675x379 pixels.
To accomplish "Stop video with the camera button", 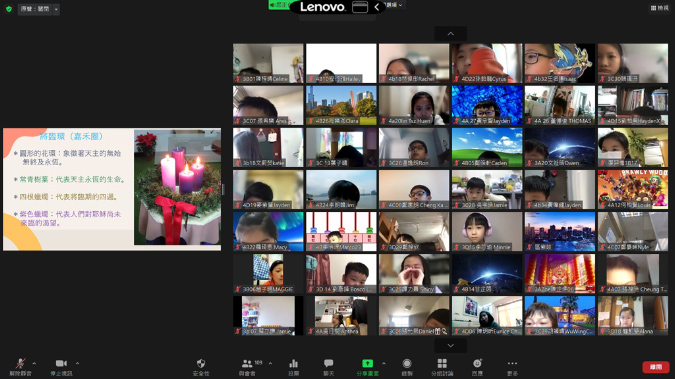I will pyautogui.click(x=61, y=367).
